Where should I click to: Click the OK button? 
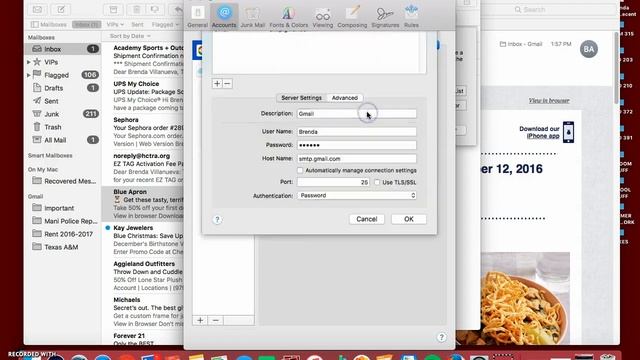tap(409, 219)
